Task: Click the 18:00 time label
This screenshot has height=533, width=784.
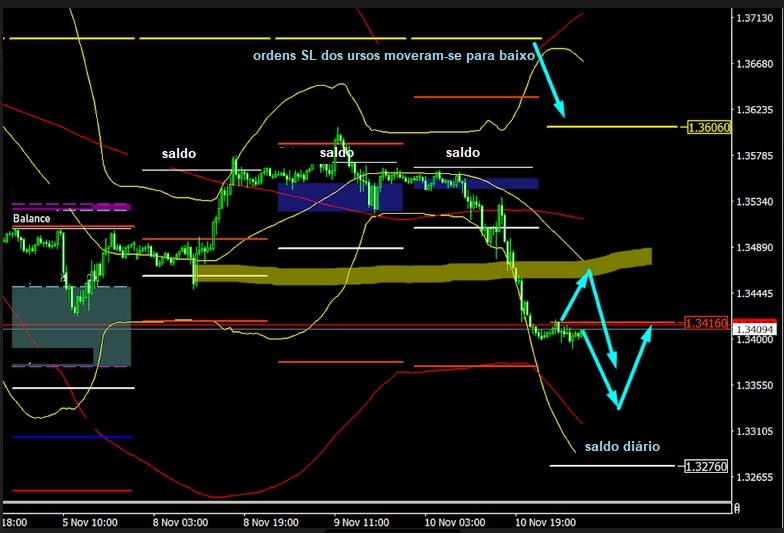Action: pos(14,522)
